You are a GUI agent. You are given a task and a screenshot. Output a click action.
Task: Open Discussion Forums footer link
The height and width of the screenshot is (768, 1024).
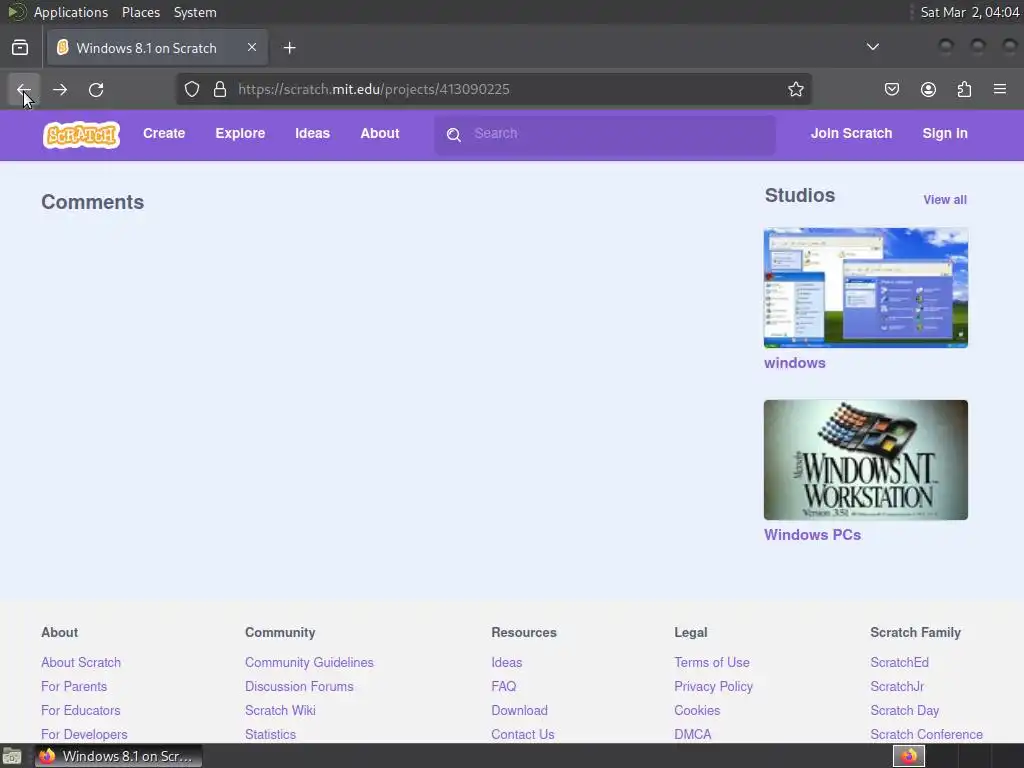tap(299, 686)
